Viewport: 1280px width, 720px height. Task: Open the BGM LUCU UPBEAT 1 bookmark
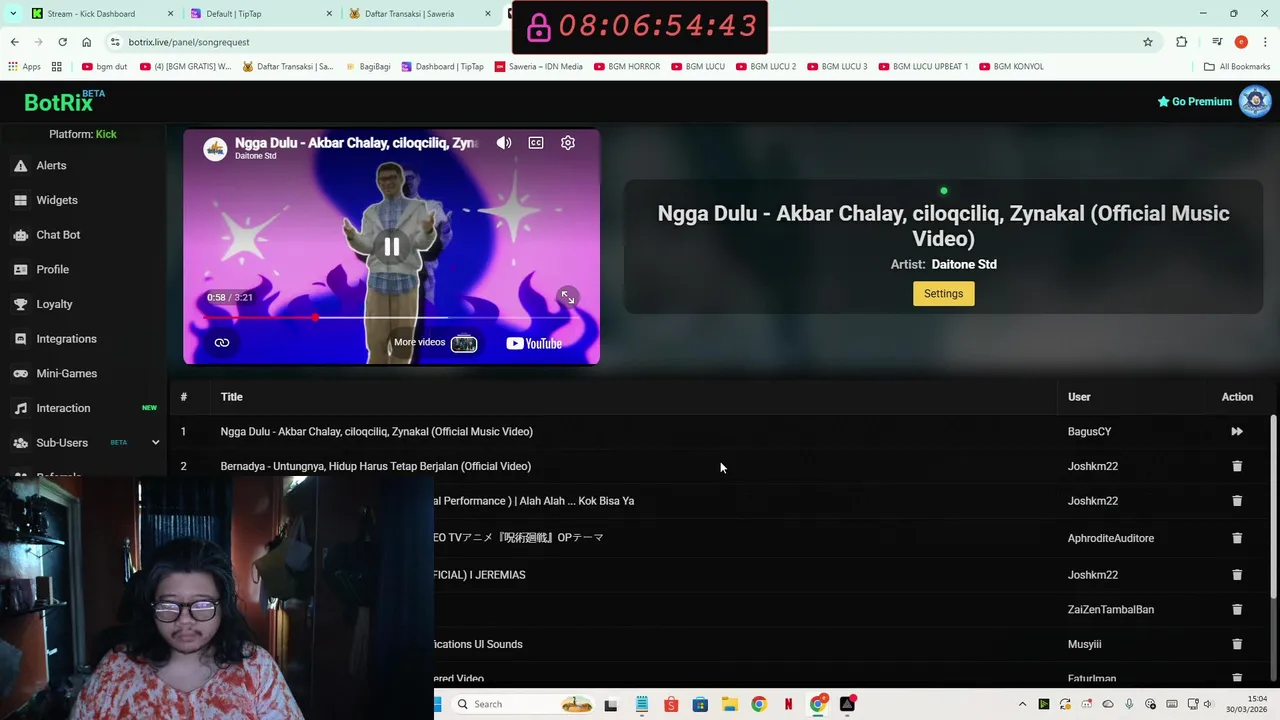click(923, 67)
